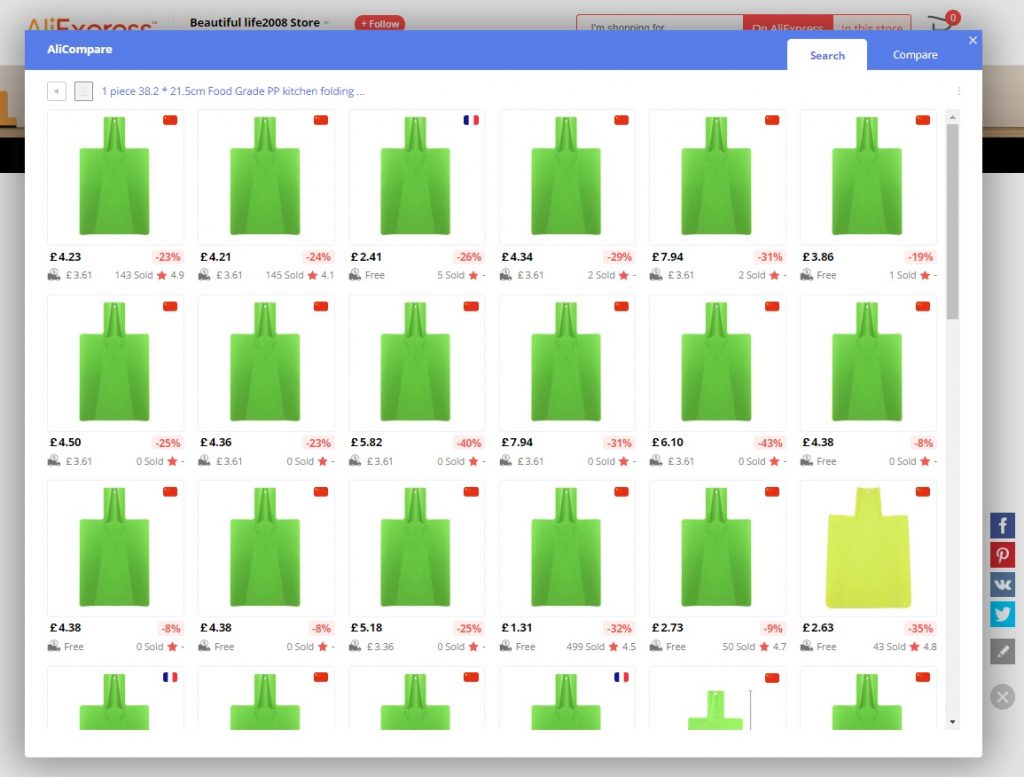The image size is (1024, 777).
Task: Open the £4.34 product thumbnail
Action: tap(566, 176)
